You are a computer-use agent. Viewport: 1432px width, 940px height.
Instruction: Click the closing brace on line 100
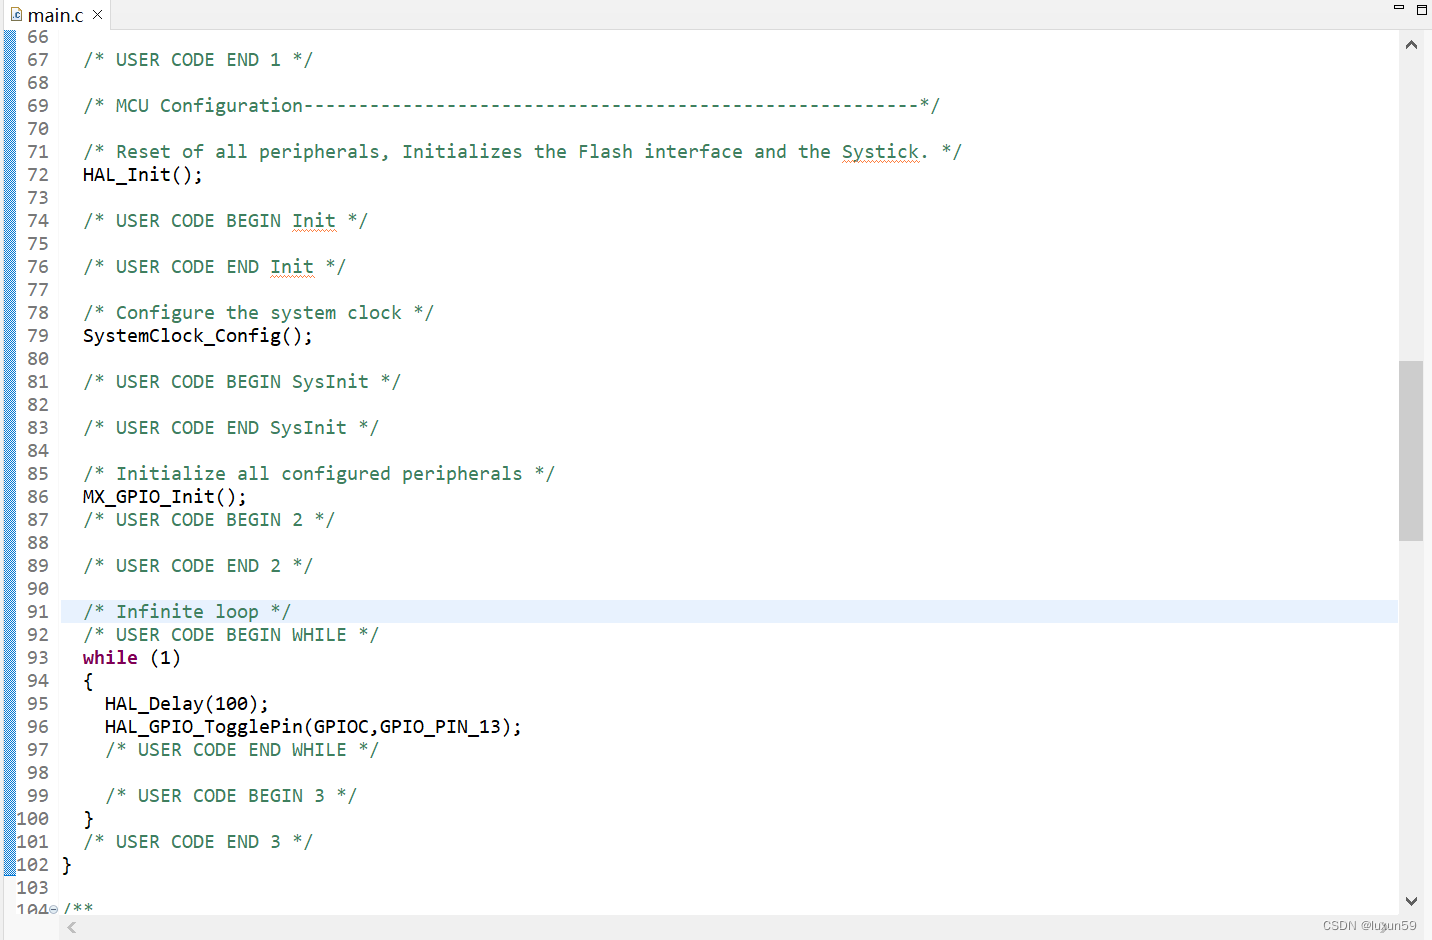click(88, 819)
